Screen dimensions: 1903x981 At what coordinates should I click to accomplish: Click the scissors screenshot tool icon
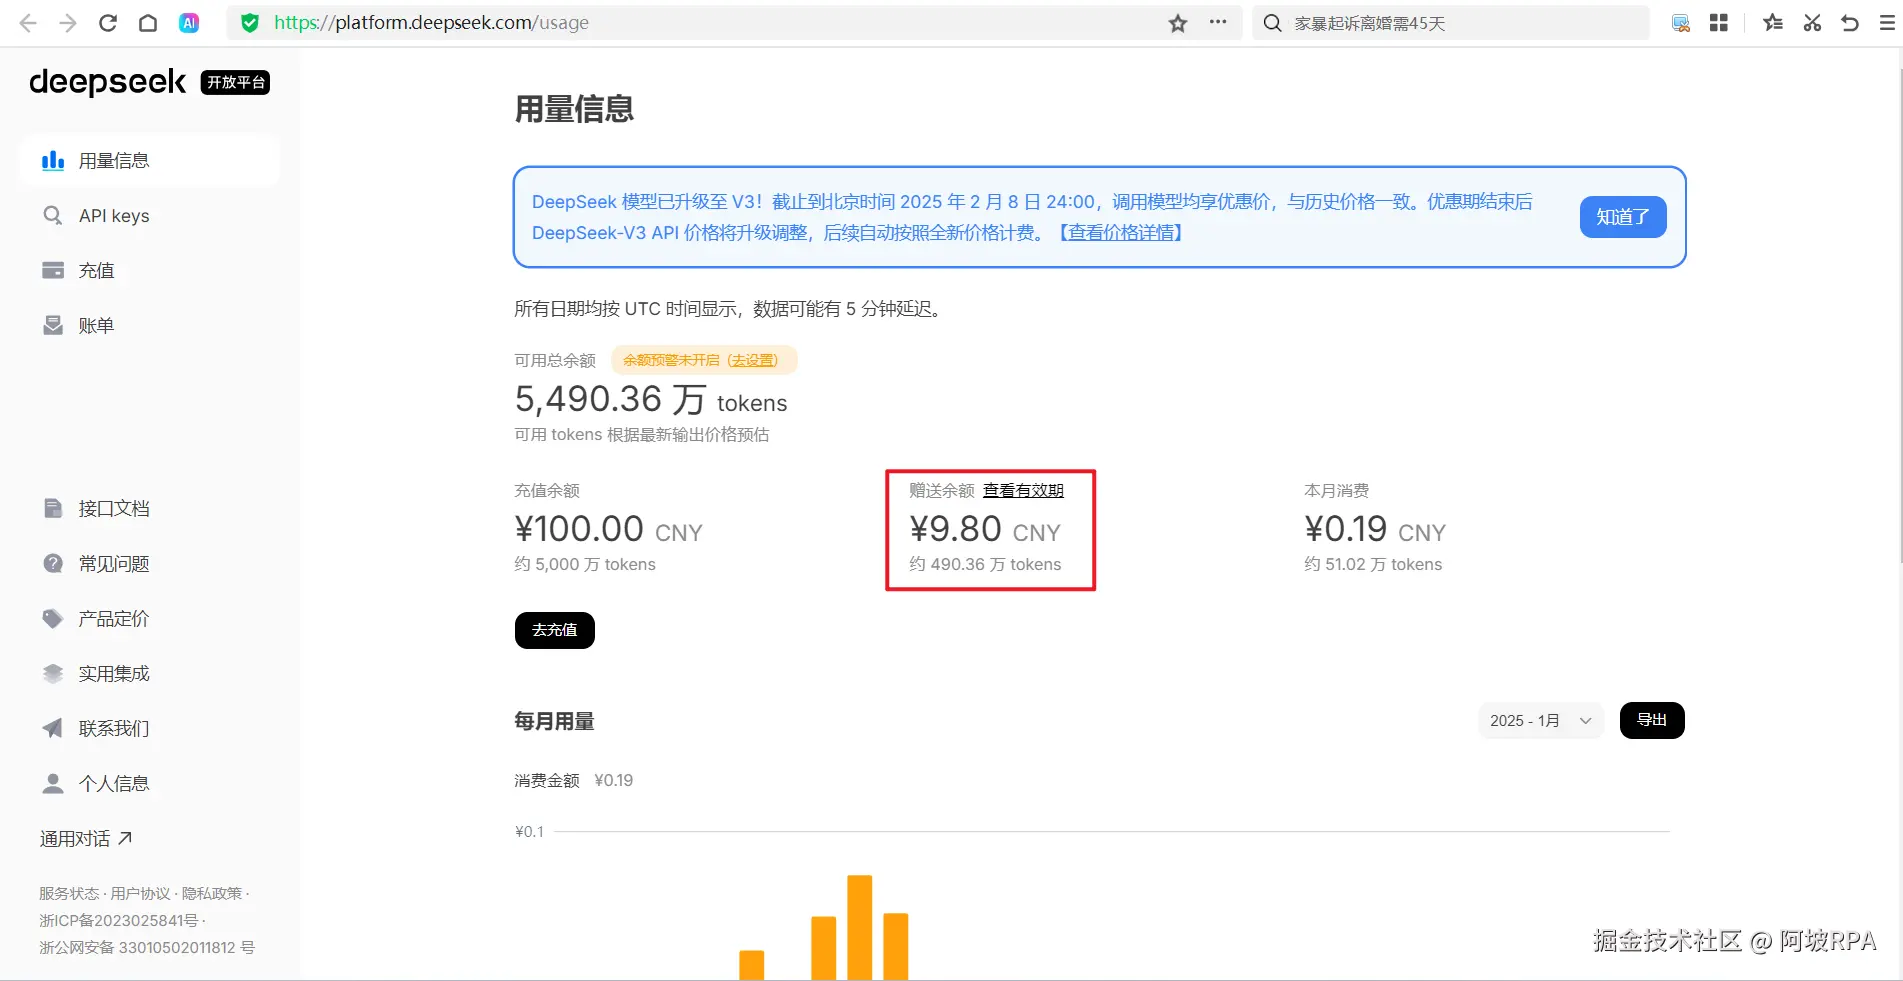(1812, 23)
